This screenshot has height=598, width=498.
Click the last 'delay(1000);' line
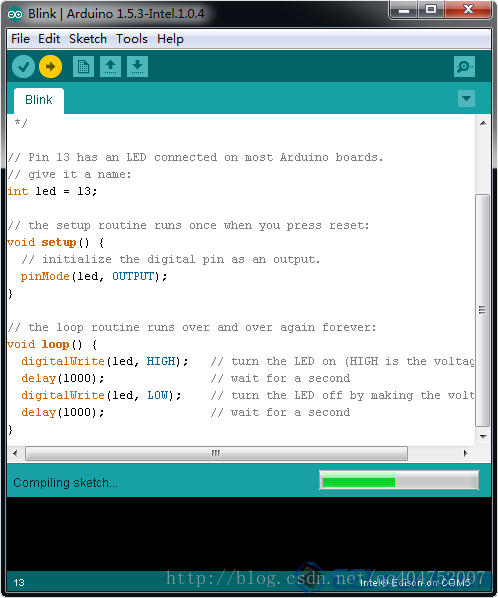point(63,412)
